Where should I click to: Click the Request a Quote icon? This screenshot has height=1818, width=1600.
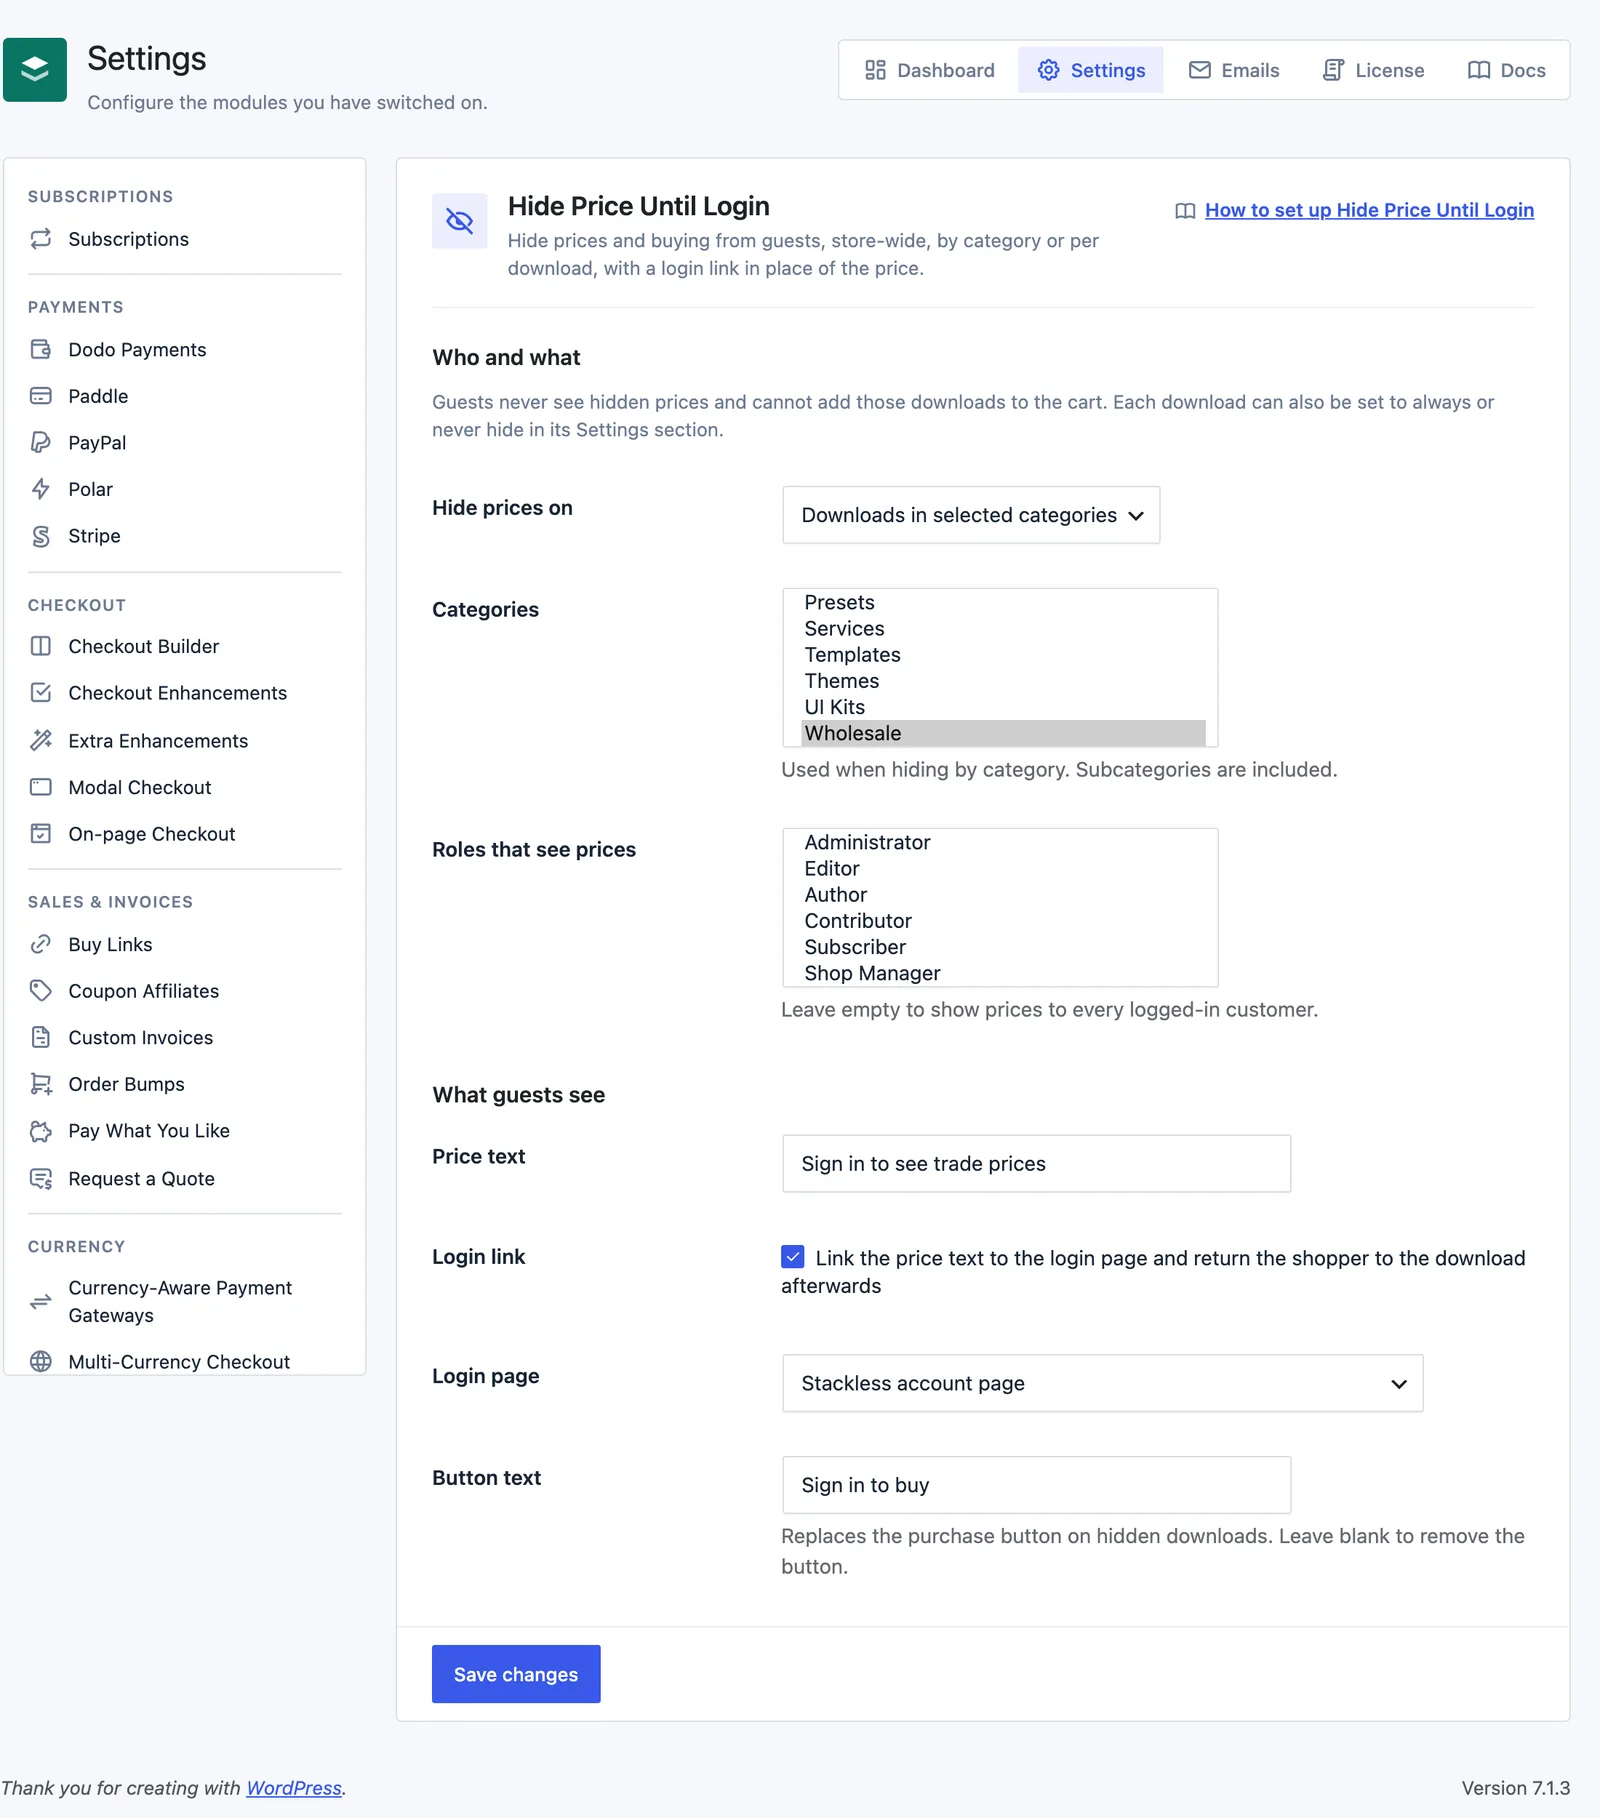click(41, 1179)
